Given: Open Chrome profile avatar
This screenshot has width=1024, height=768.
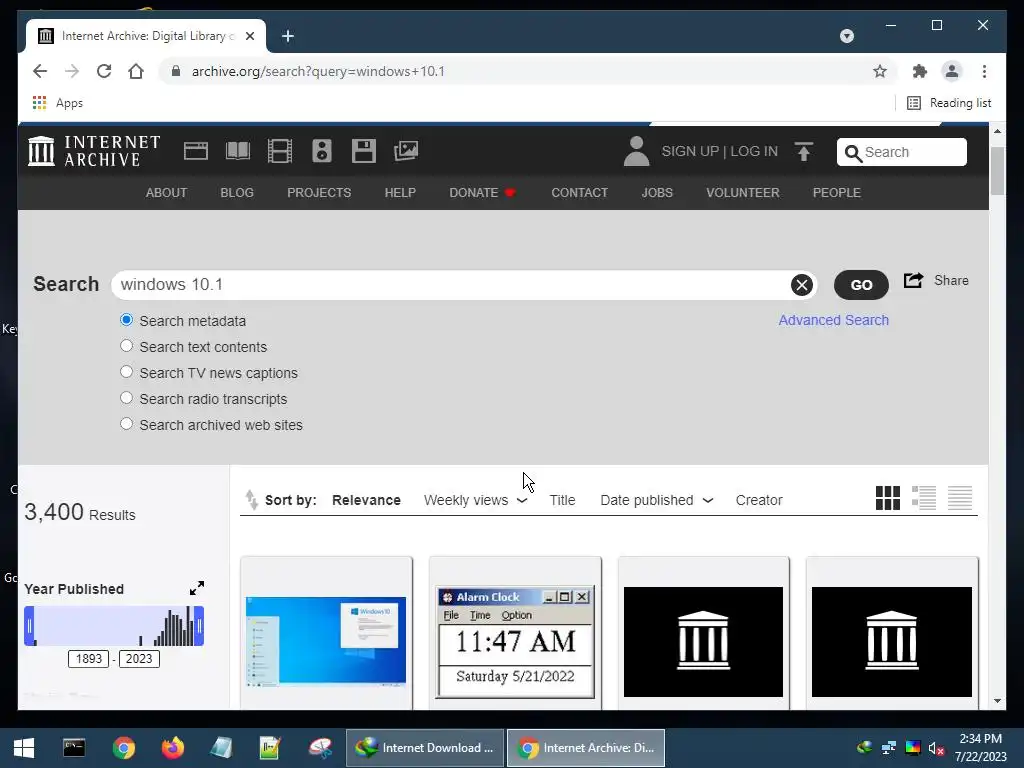Looking at the screenshot, I should (x=952, y=71).
